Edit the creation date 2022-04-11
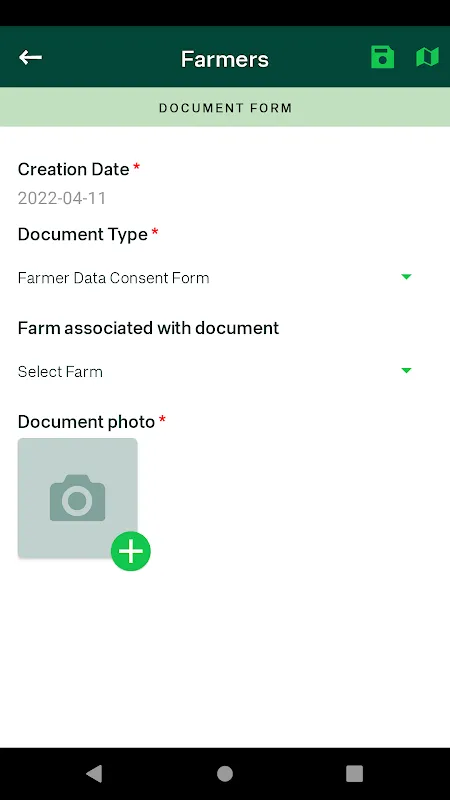Viewport: 450px width, 800px height. pos(62,198)
